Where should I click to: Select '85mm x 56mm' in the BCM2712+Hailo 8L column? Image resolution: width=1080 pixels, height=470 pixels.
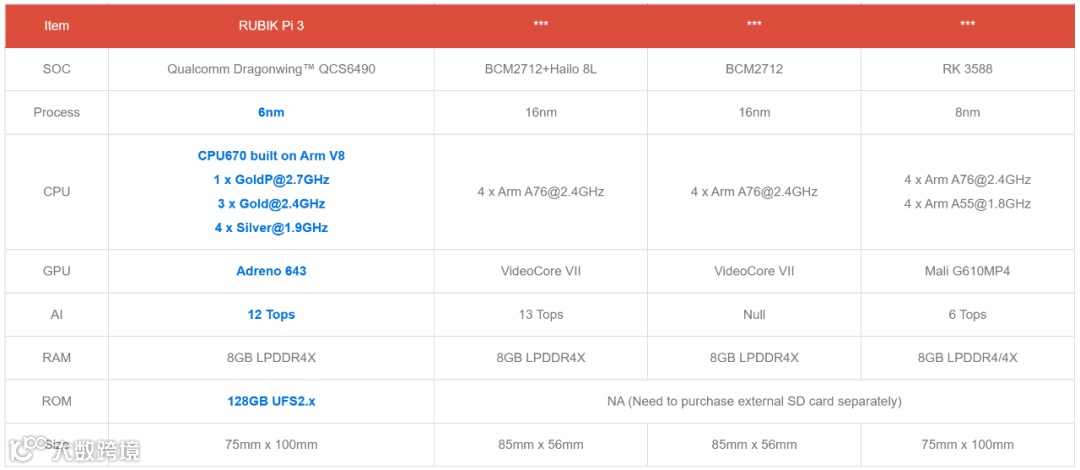541,445
